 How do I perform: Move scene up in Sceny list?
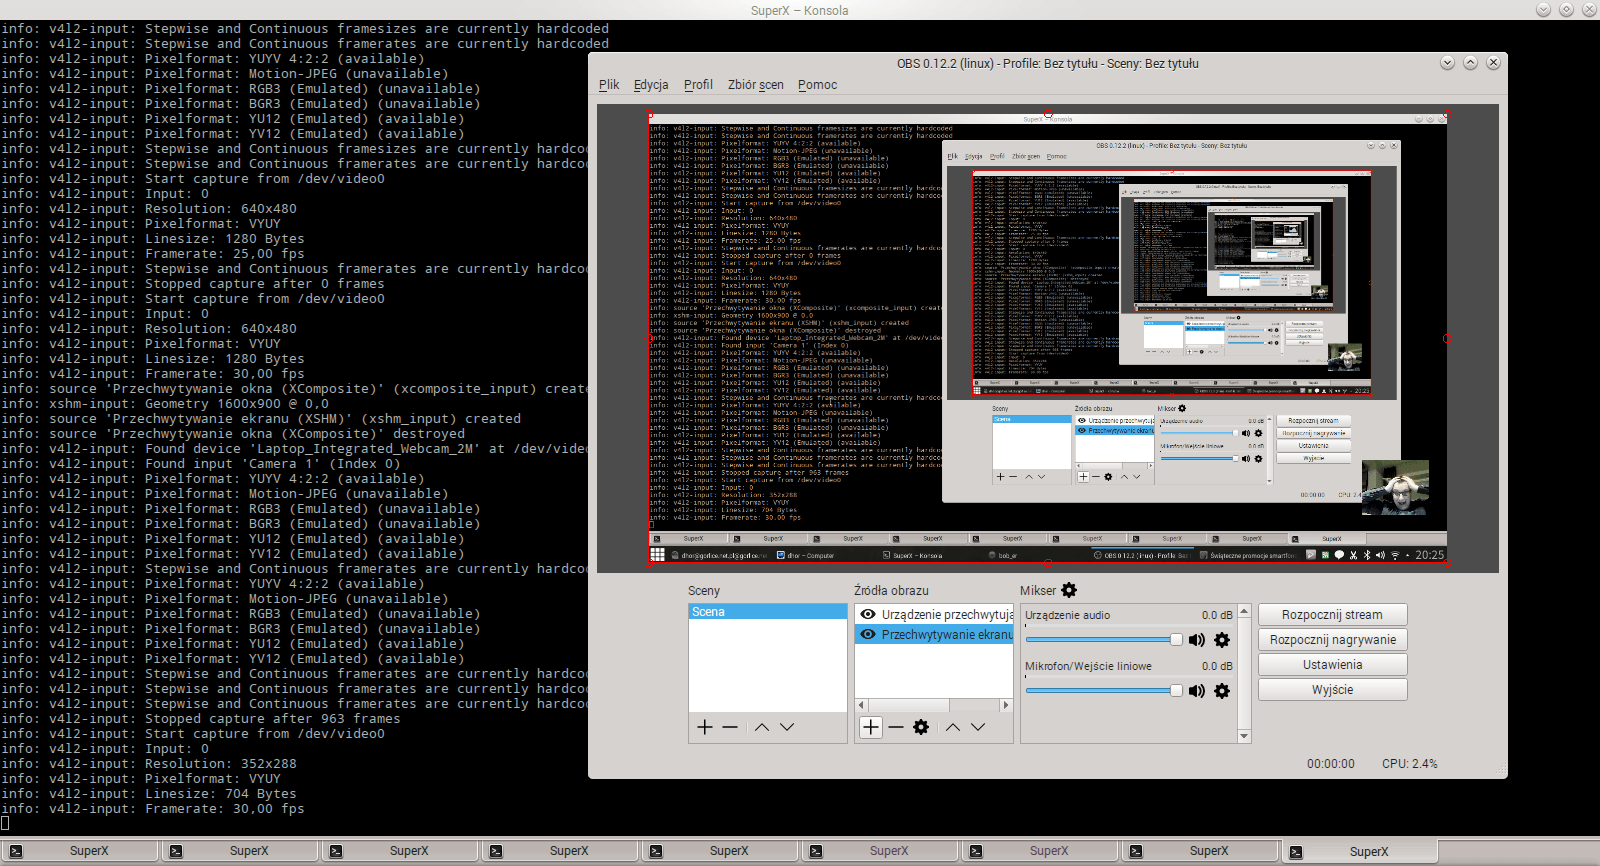(x=762, y=727)
